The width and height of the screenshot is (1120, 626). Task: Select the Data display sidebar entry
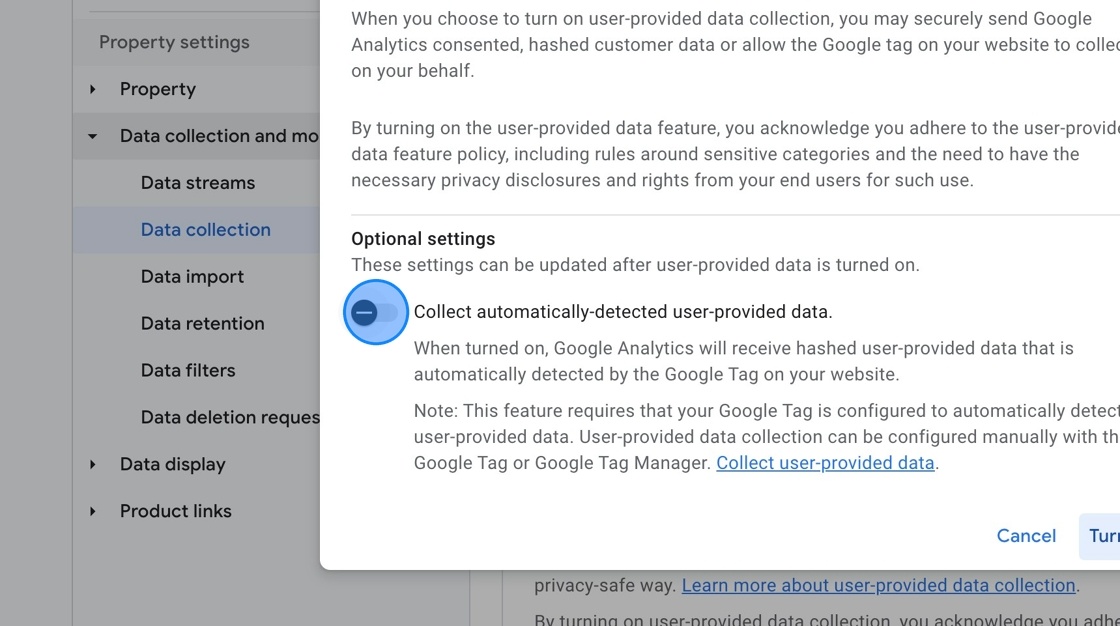tap(171, 464)
